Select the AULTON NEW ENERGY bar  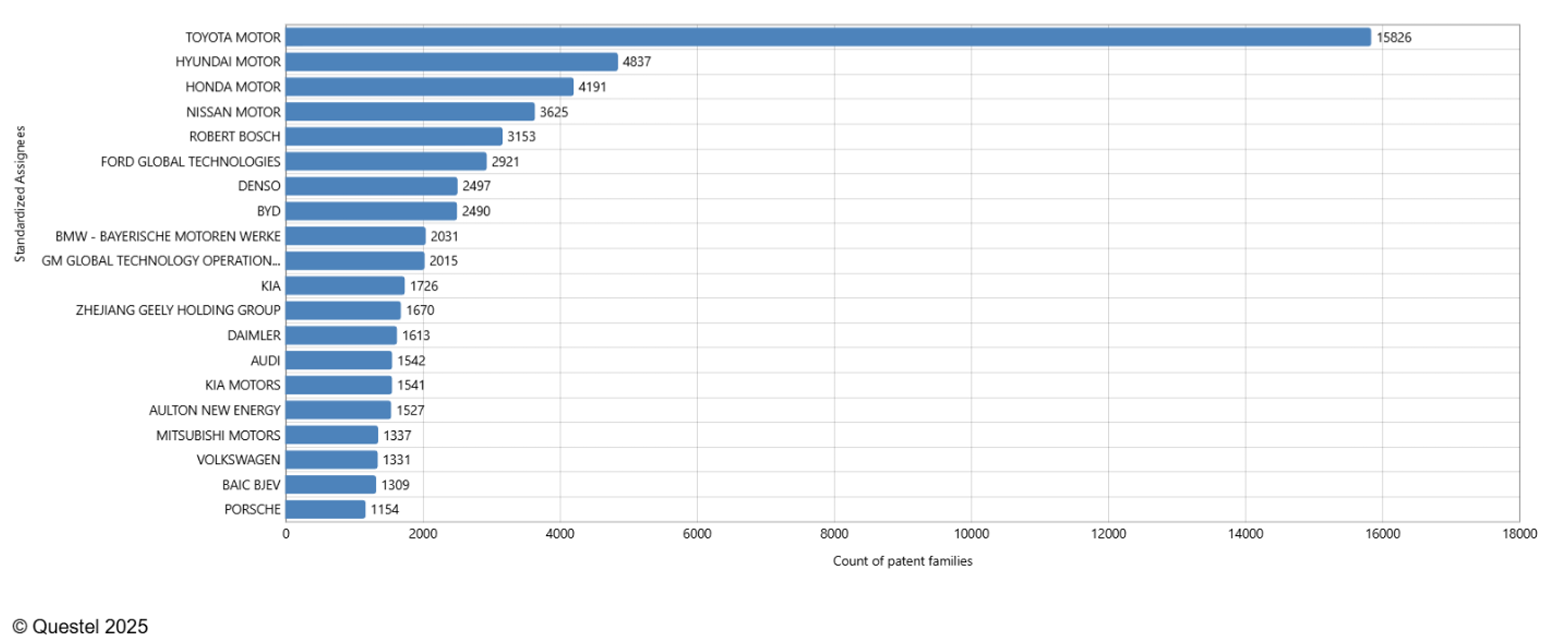[338, 410]
